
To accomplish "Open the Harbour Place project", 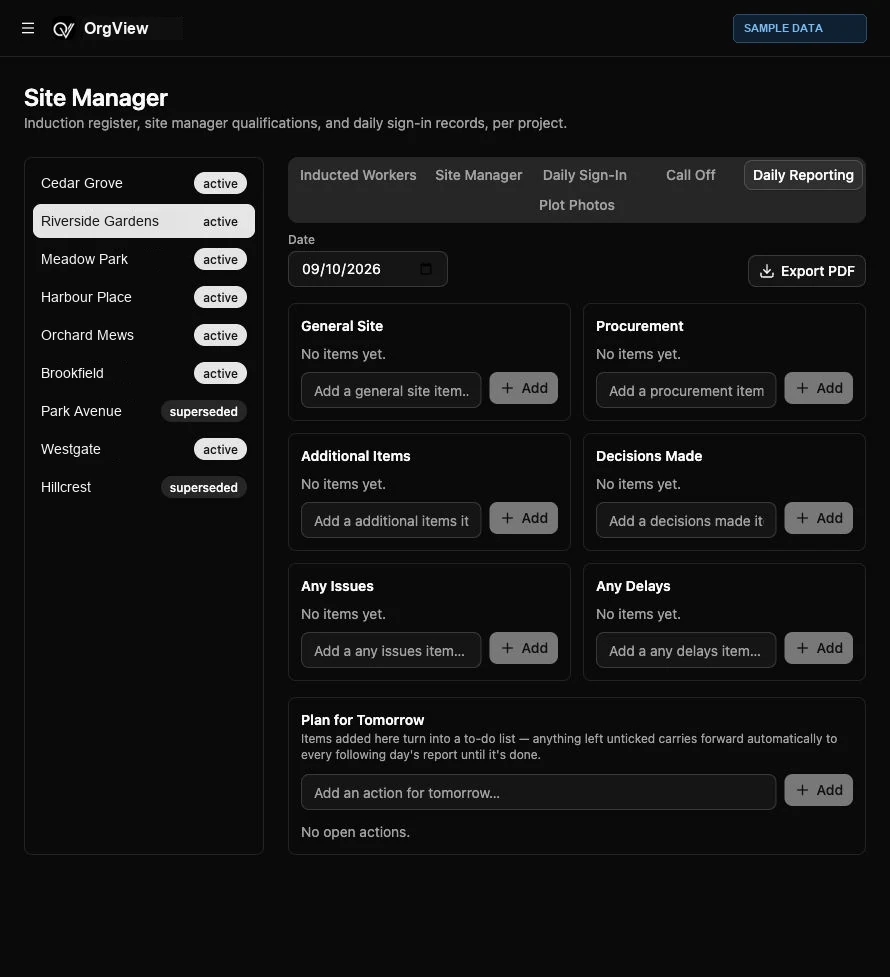I will pyautogui.click(x=143, y=297).
